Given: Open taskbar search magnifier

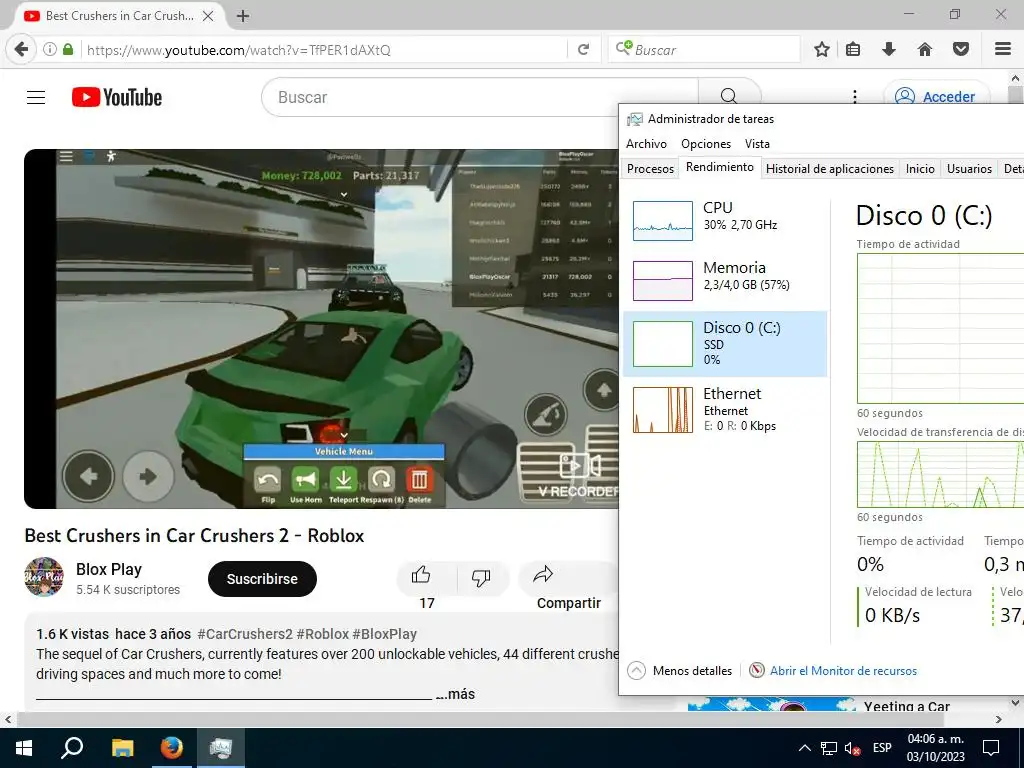Looking at the screenshot, I should point(71,748).
